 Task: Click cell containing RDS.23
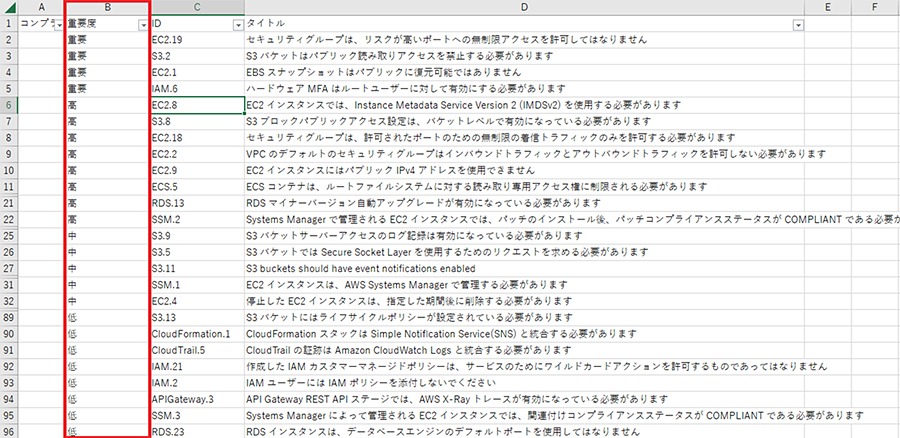click(197, 431)
